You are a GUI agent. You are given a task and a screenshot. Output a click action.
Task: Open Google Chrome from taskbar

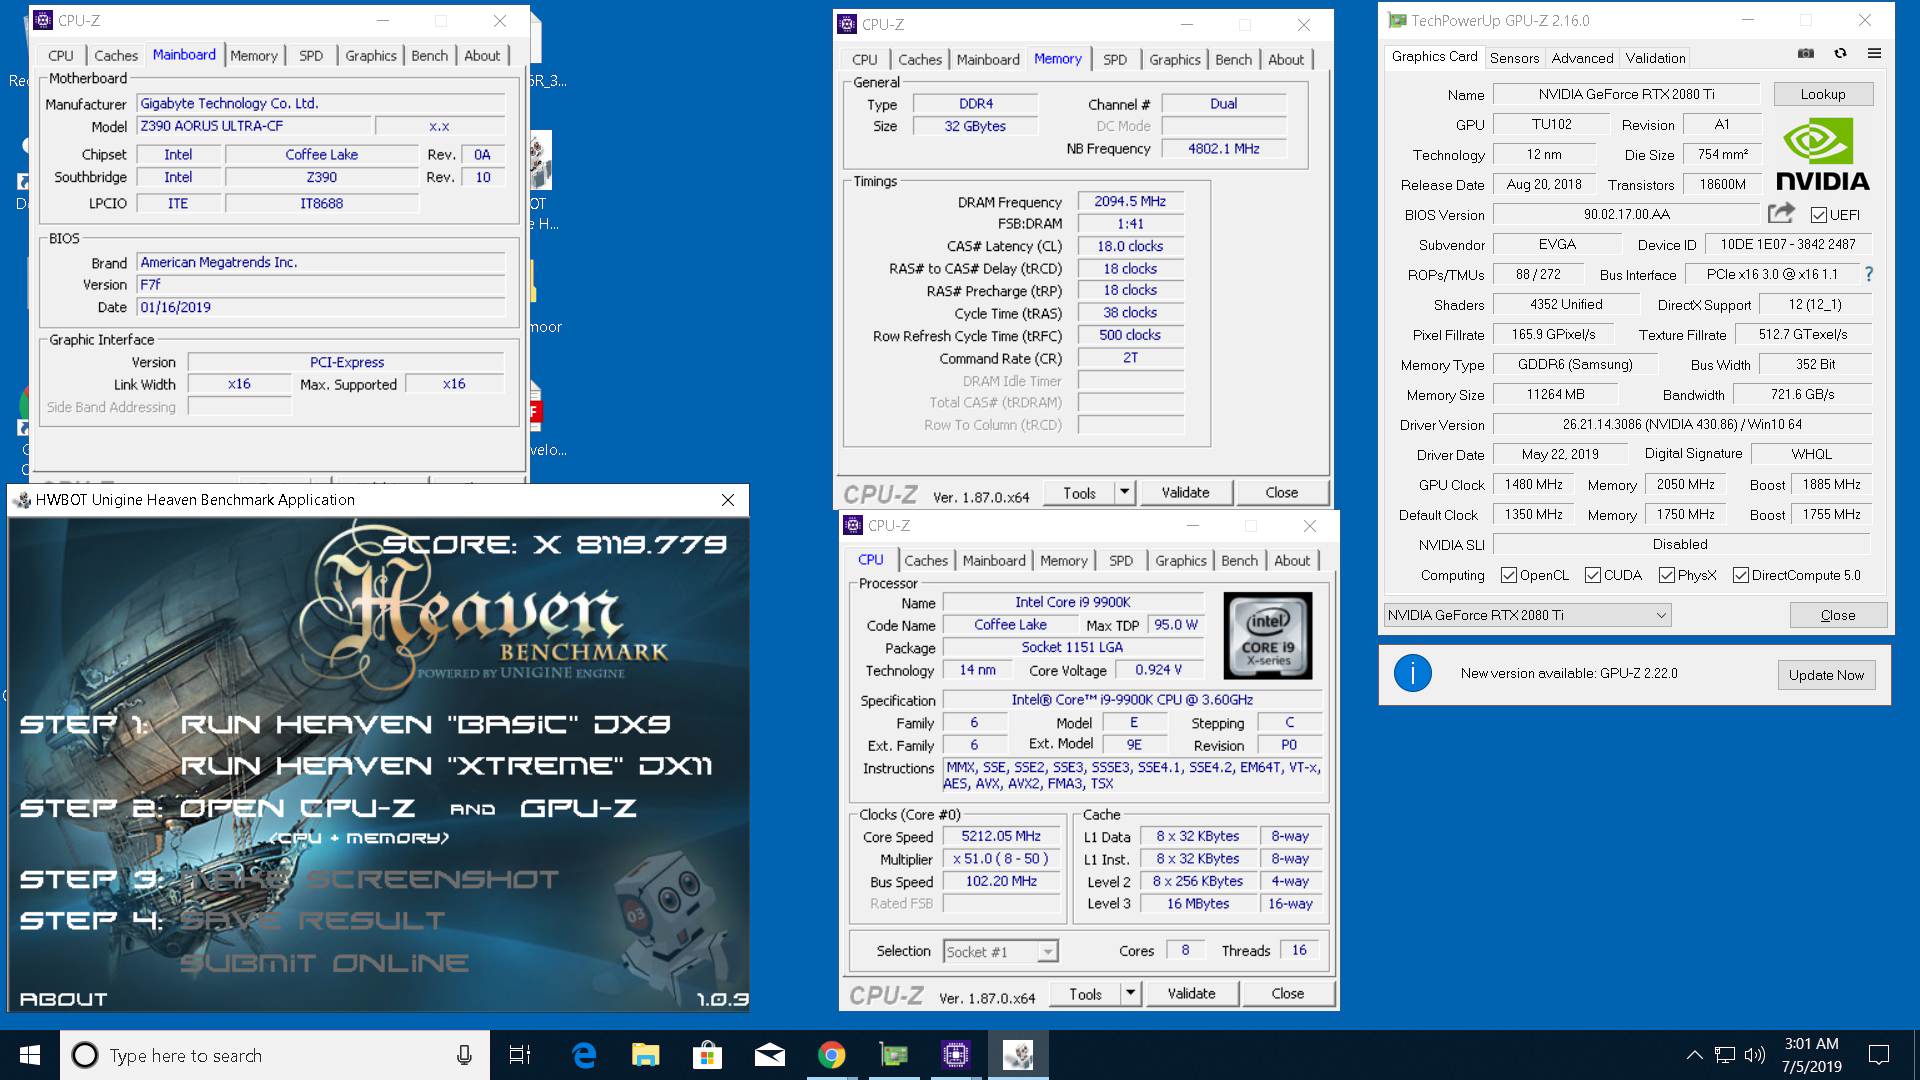tap(831, 1055)
